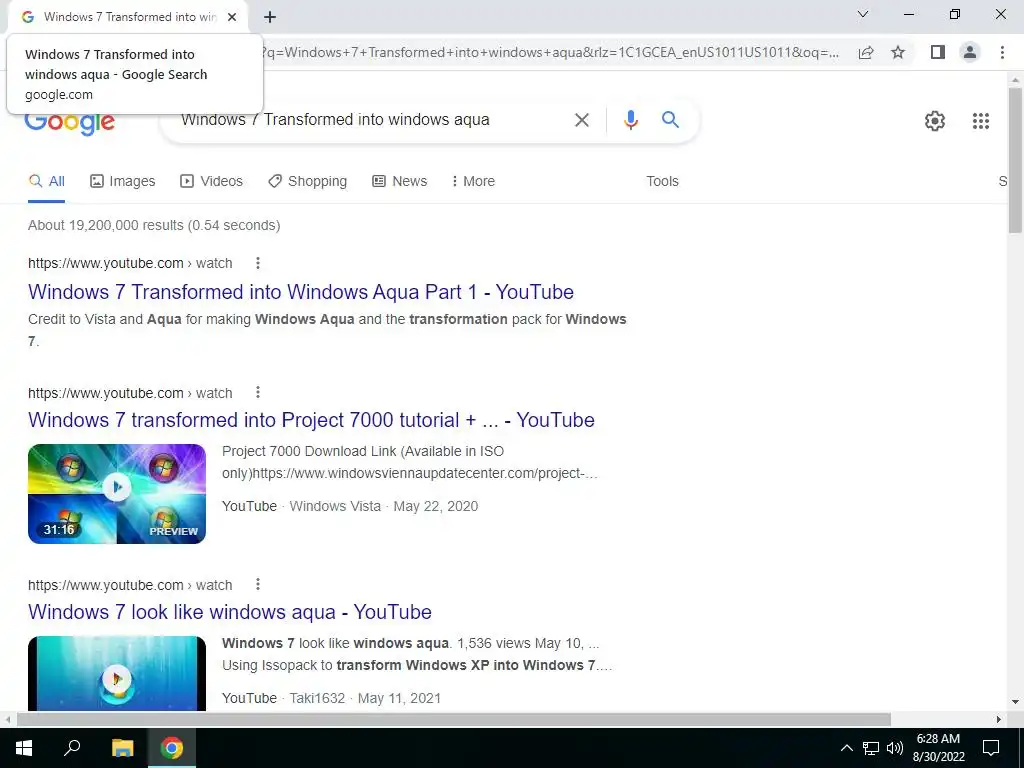This screenshot has height=768, width=1024.
Task: Switch to Shopping results tab
Action: (x=308, y=182)
